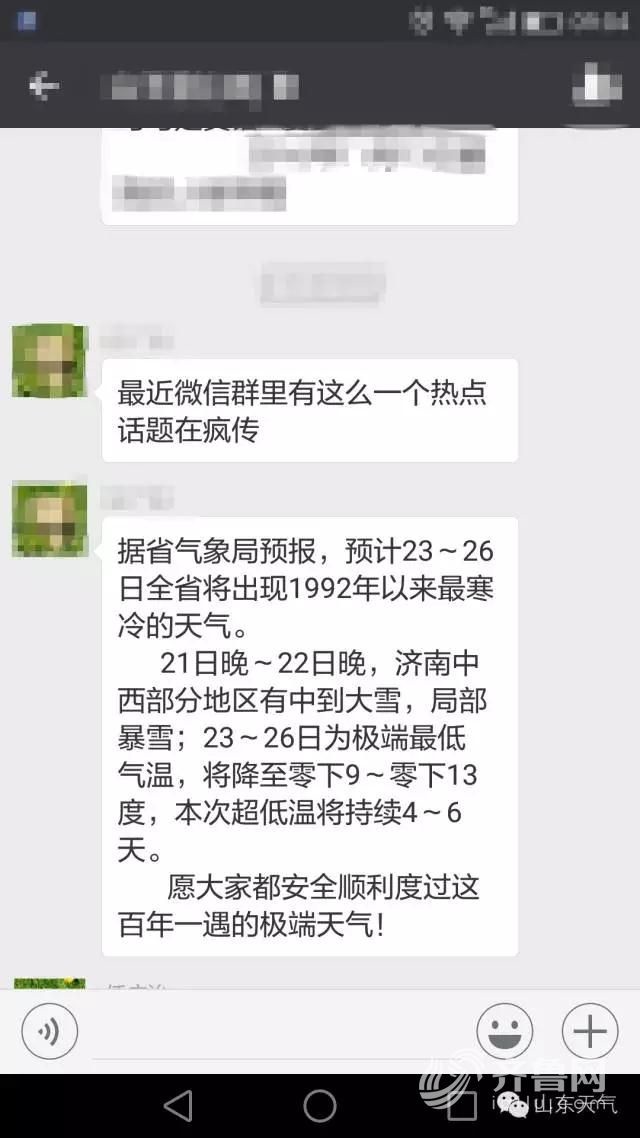Tap the Android recent apps square
Image resolution: width=640 pixels, height=1138 pixels.
coord(461,1106)
